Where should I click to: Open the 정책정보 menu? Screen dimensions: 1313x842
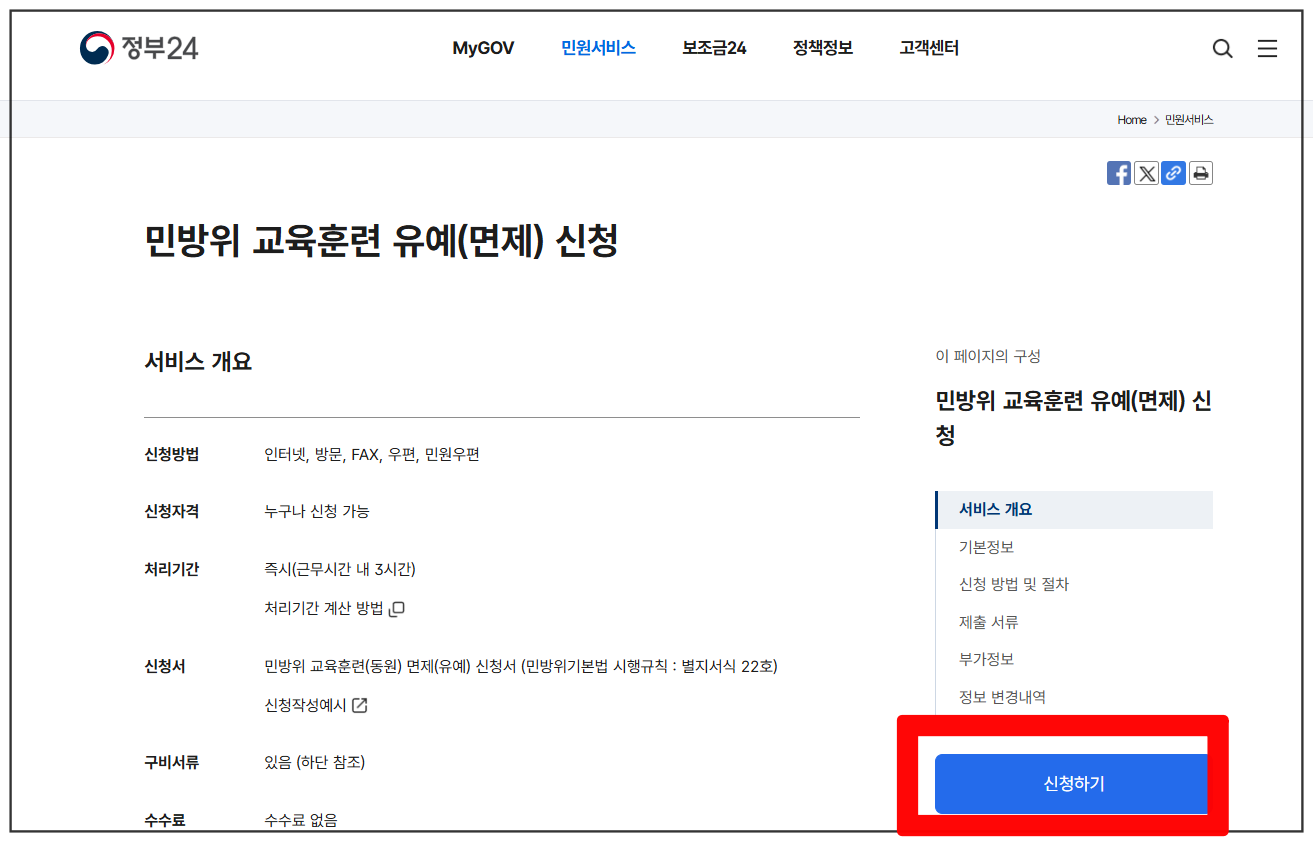(x=821, y=47)
